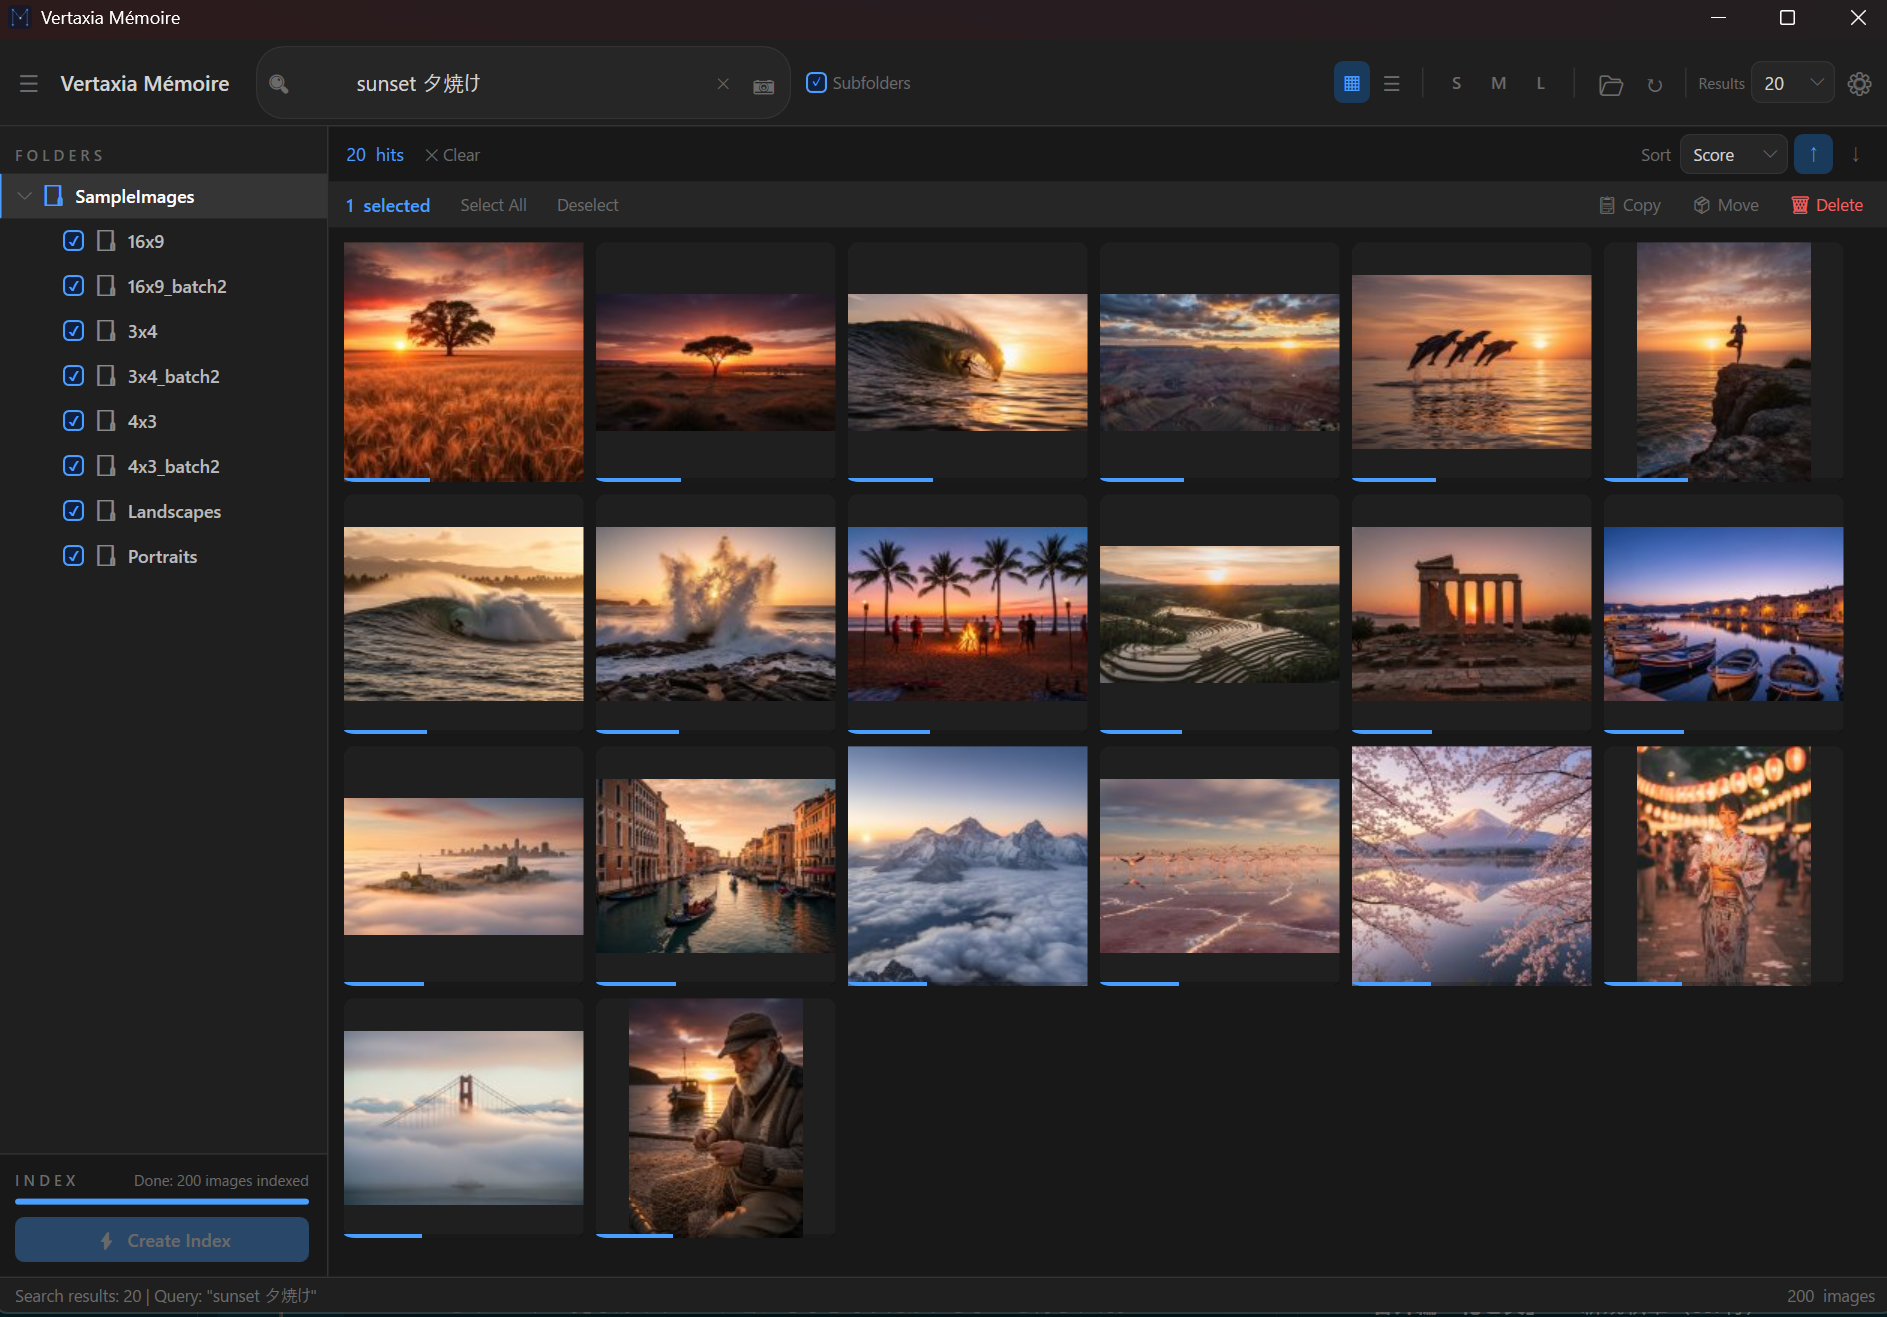Set thumbnail size to M

coord(1498,84)
